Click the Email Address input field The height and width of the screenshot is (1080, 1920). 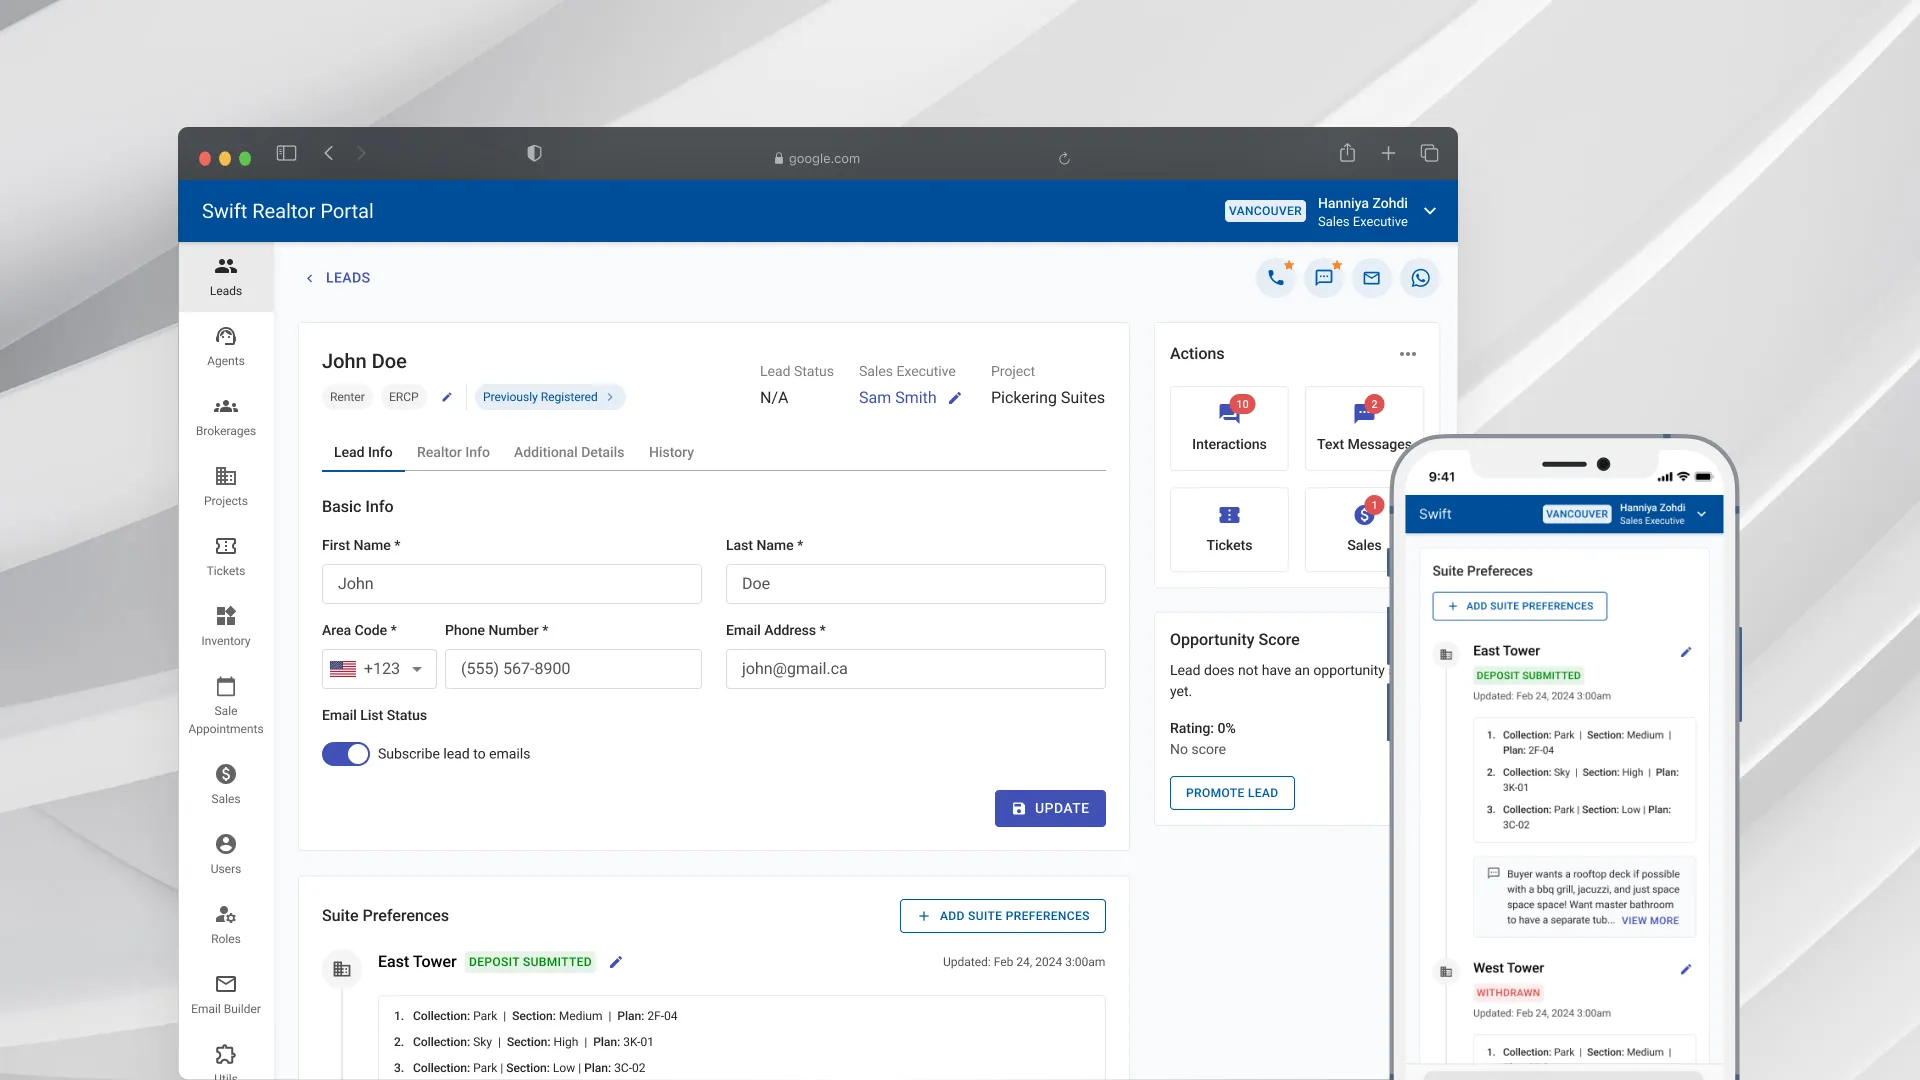pyautogui.click(x=915, y=669)
